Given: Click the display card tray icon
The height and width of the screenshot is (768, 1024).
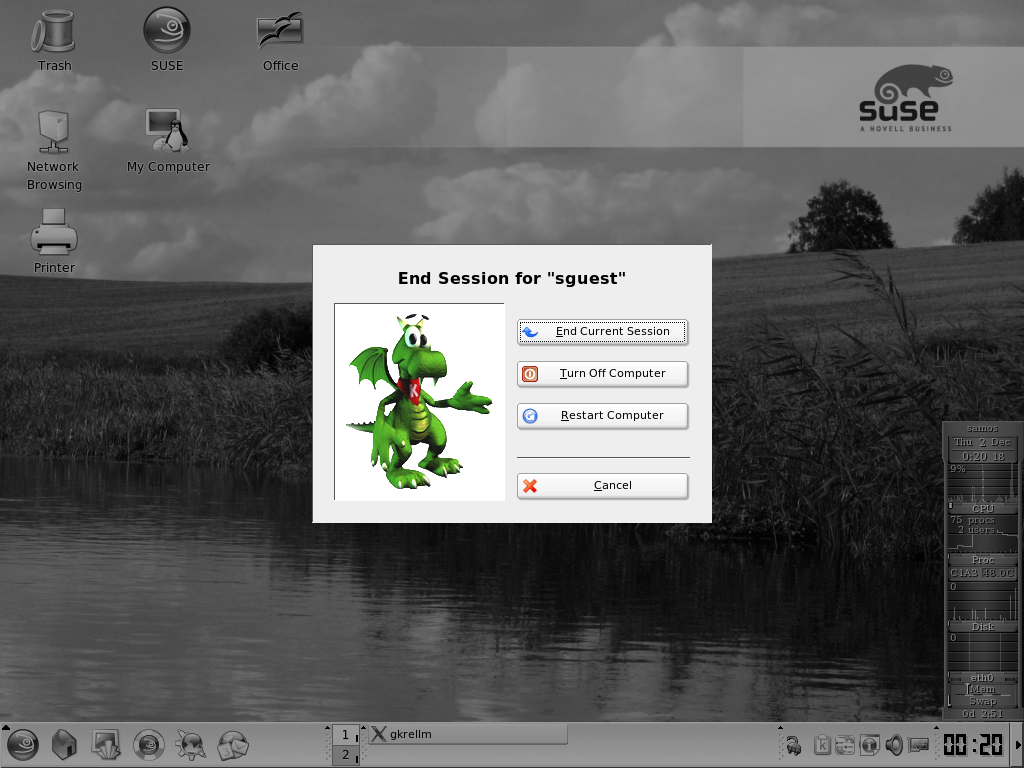Looking at the screenshot, I should (x=918, y=745).
